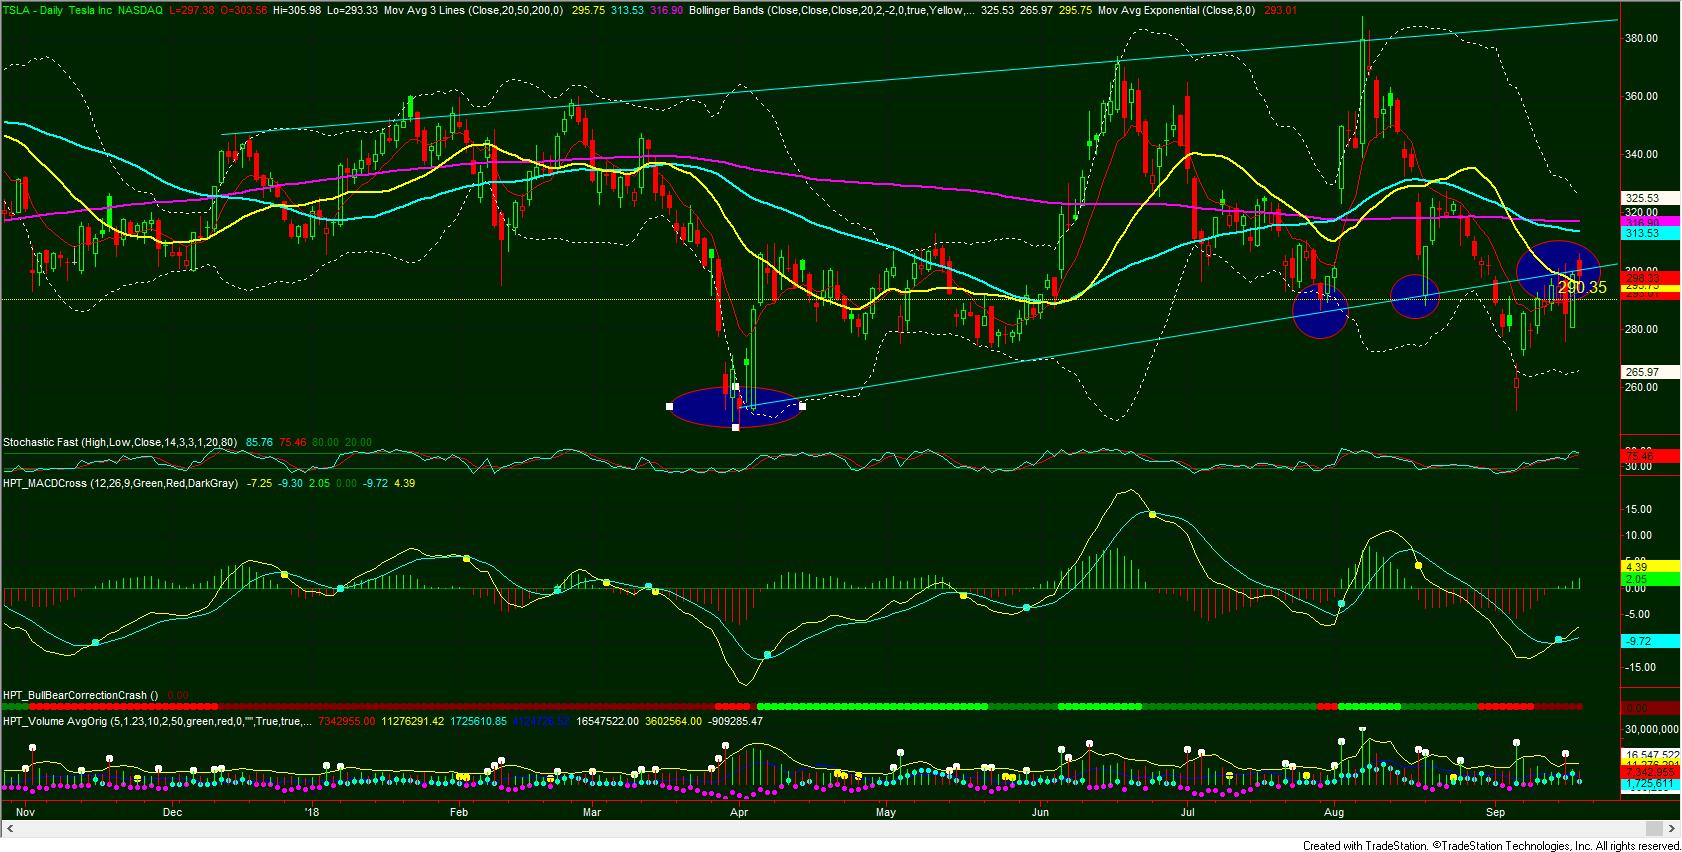
Task: Click the red 75.46 stochastic value in the header
Action: tap(292, 442)
